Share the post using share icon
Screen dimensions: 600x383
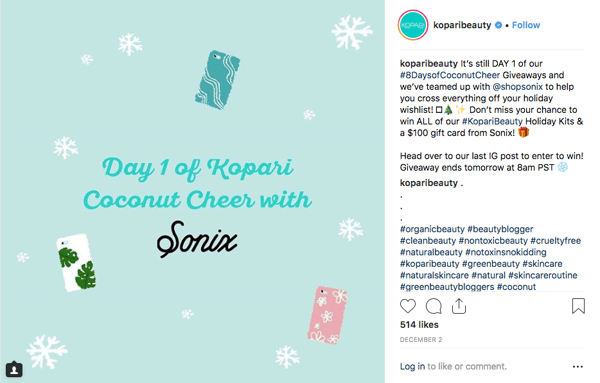pyautogui.click(x=459, y=306)
